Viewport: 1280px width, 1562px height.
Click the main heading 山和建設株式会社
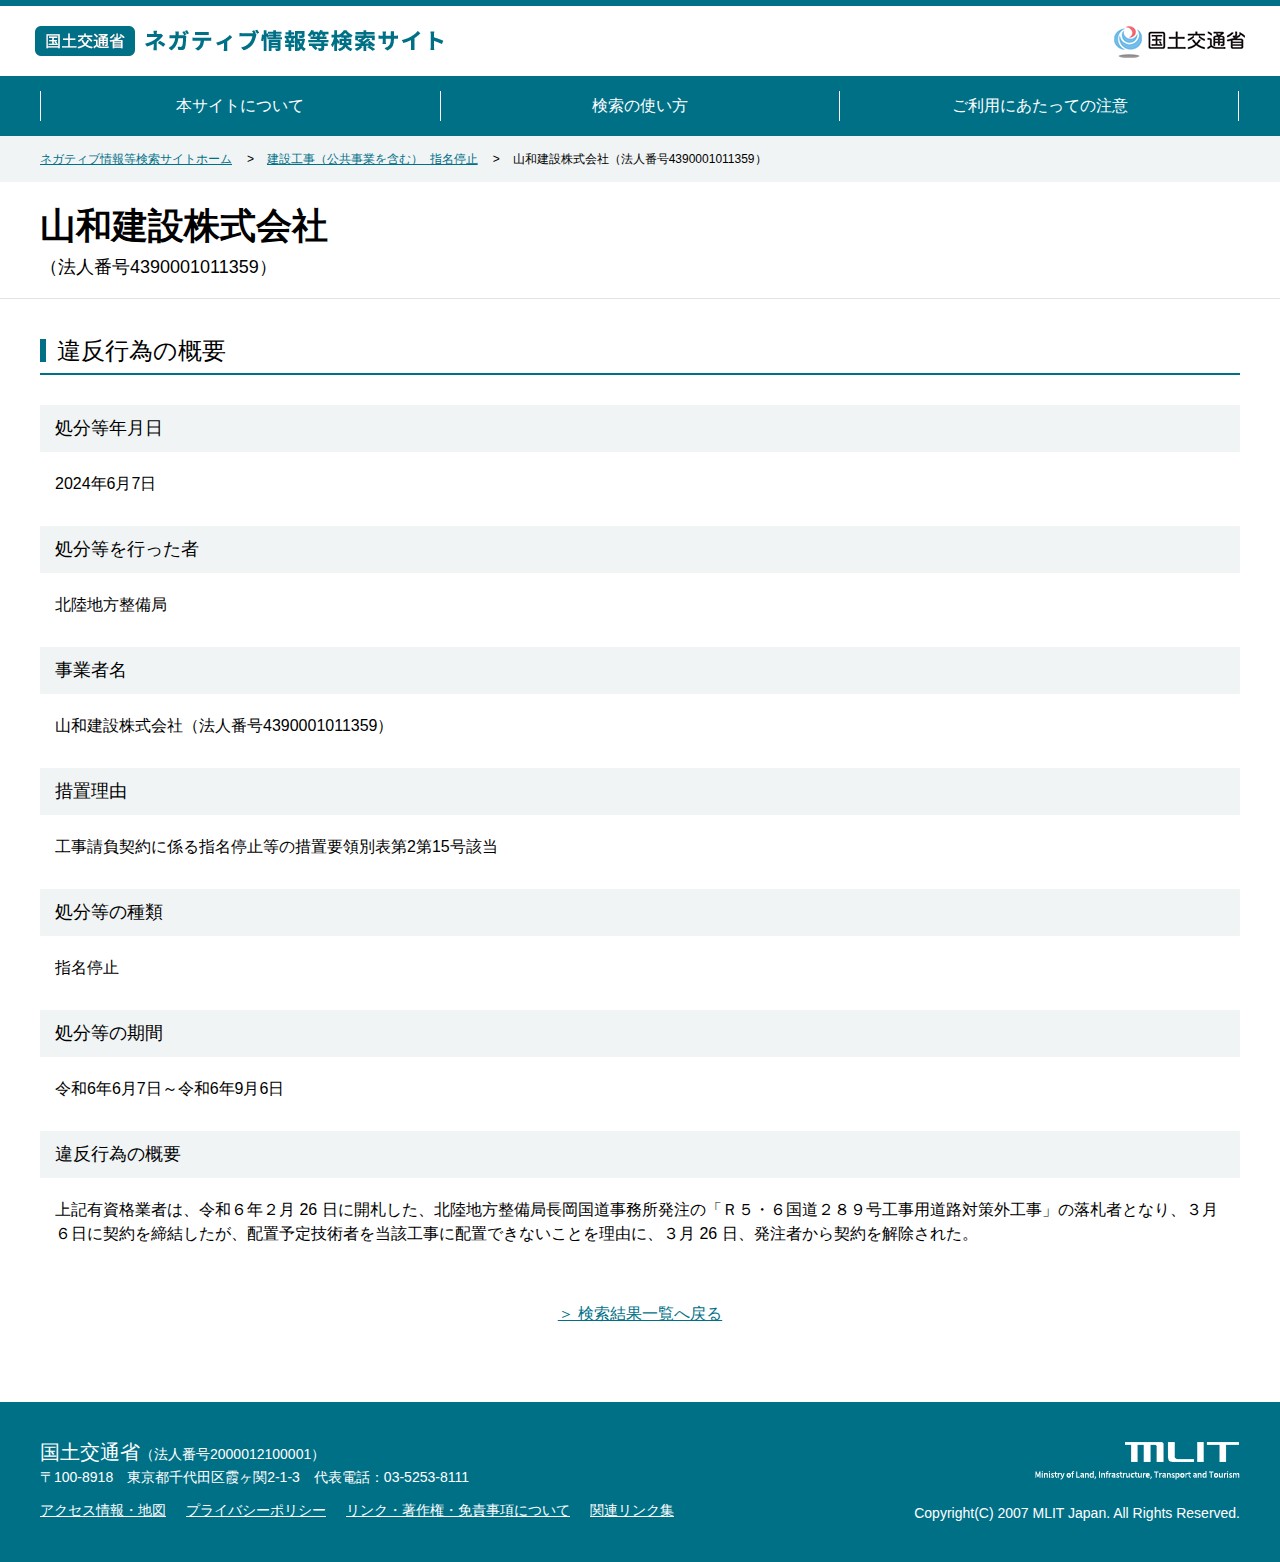[x=184, y=227]
